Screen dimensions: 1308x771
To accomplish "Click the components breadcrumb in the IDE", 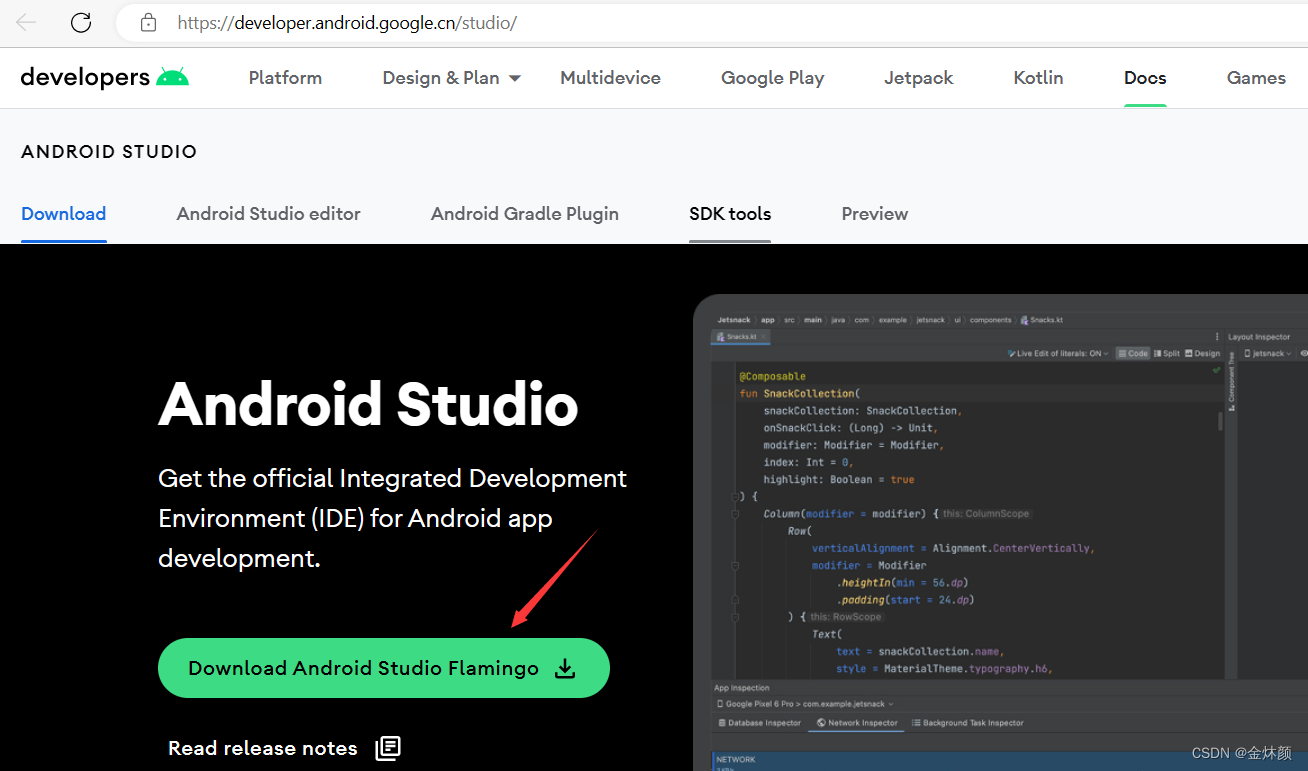I will [989, 320].
